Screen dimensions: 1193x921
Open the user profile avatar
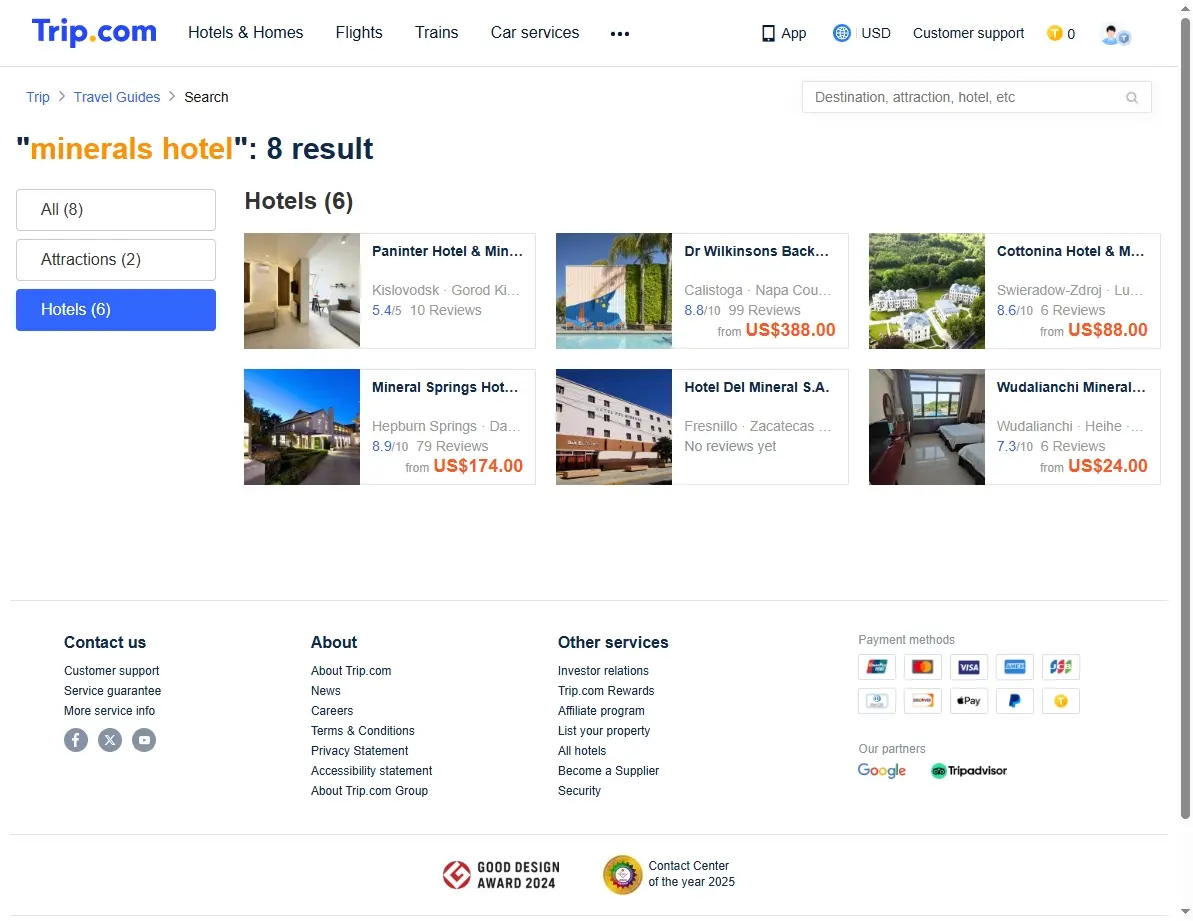pos(1115,34)
